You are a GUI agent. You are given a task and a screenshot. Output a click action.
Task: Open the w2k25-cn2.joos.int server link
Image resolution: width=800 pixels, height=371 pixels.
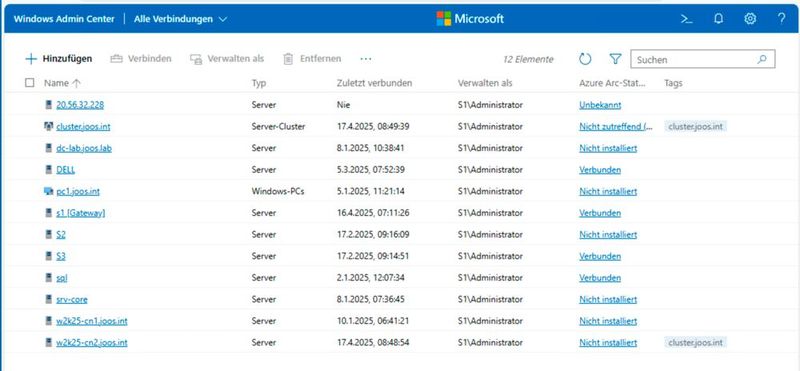point(92,342)
